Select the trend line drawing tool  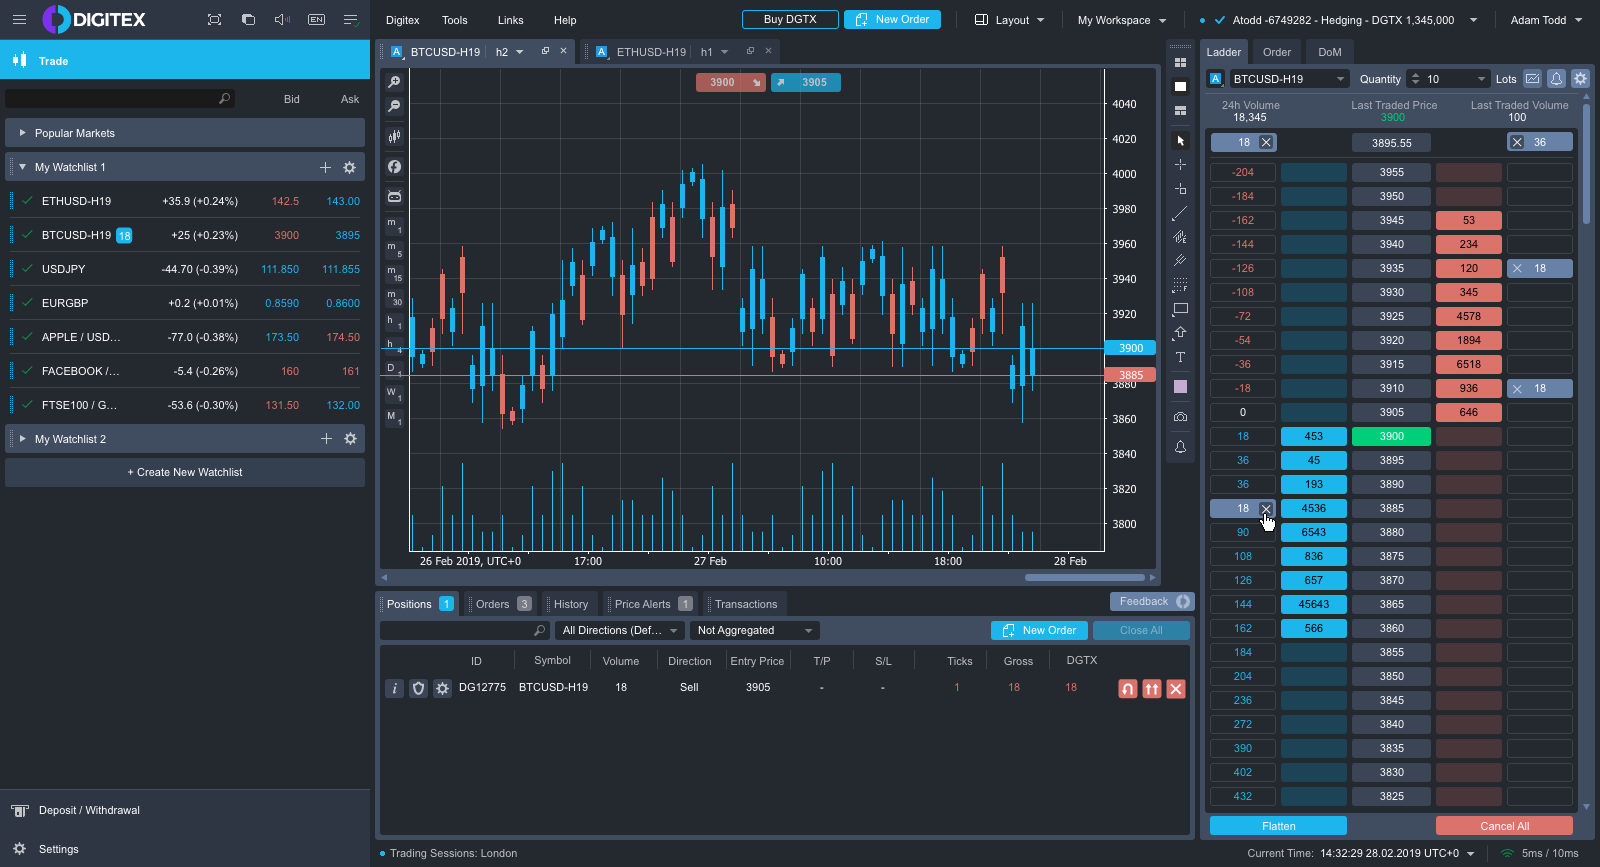(x=1180, y=213)
